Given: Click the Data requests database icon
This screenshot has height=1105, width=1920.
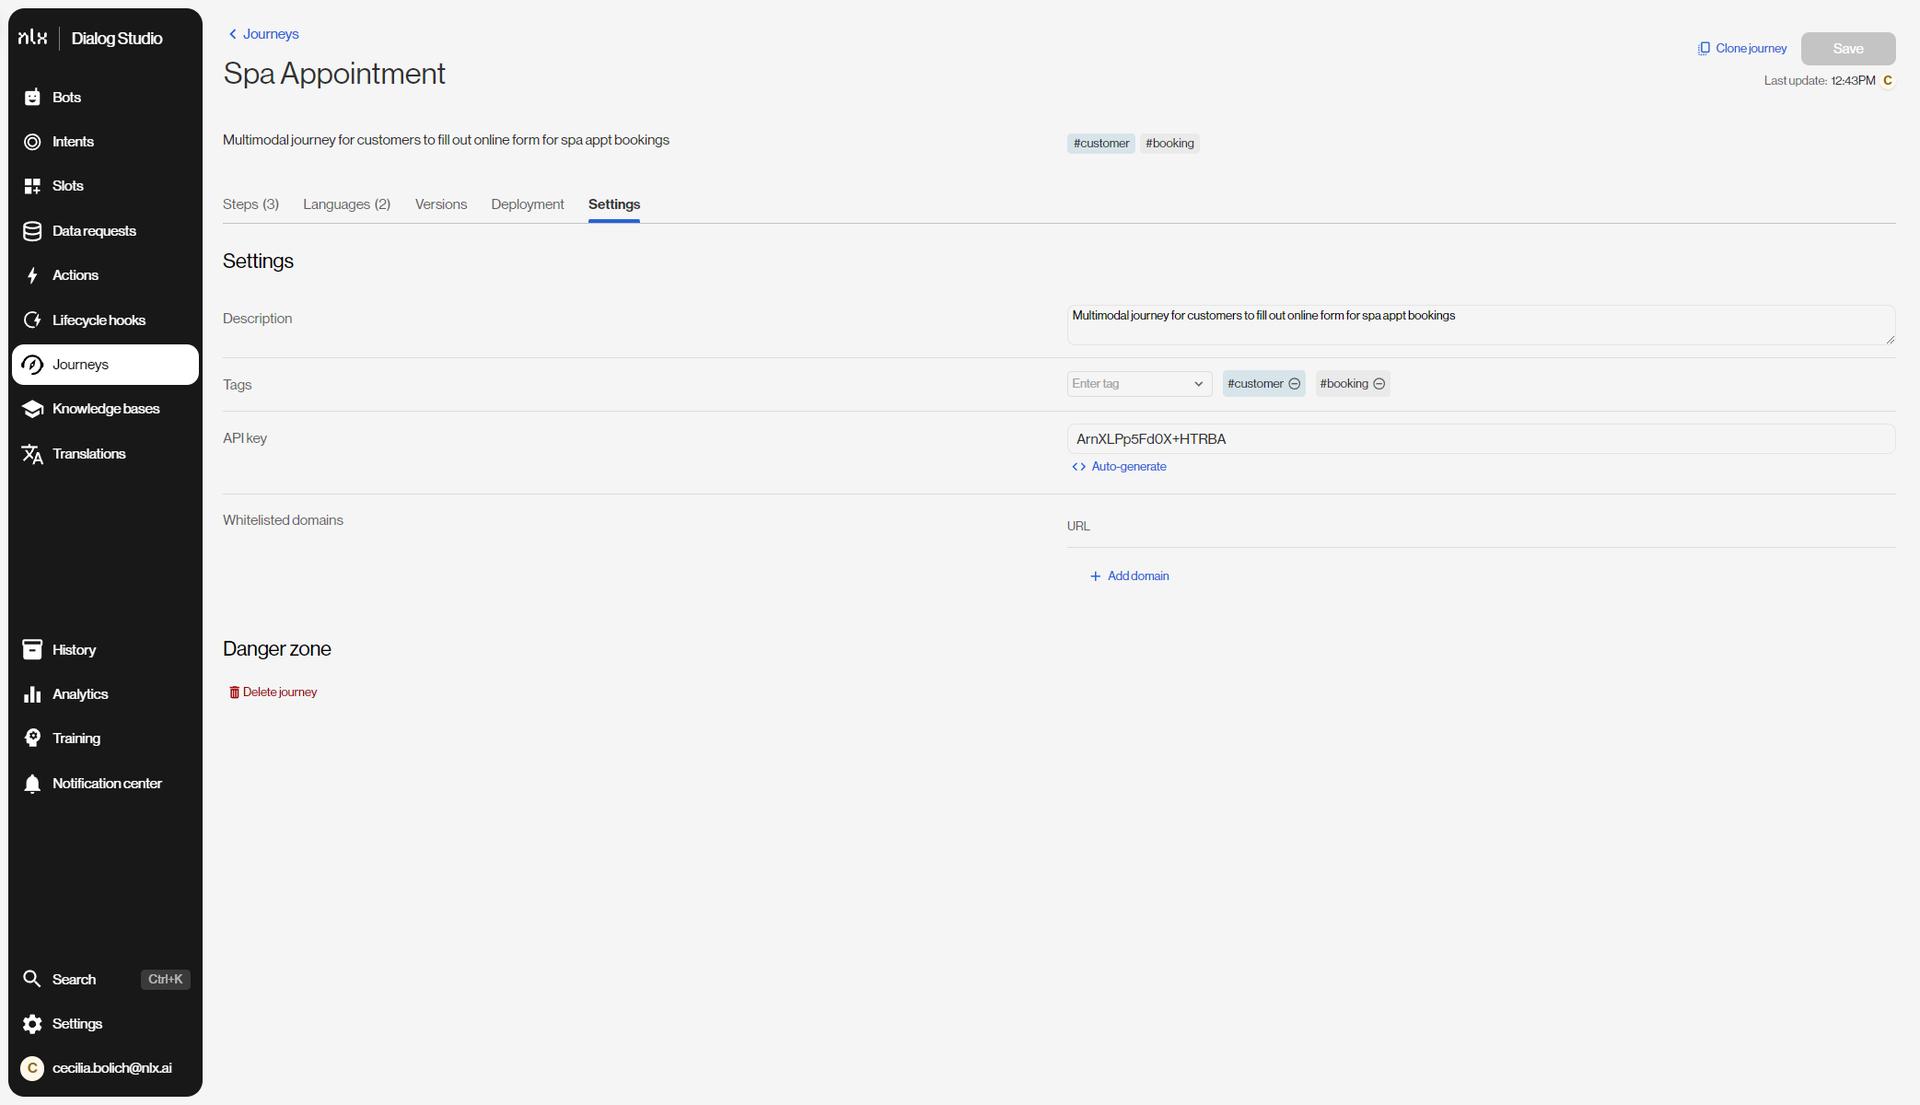Looking at the screenshot, I should point(32,231).
